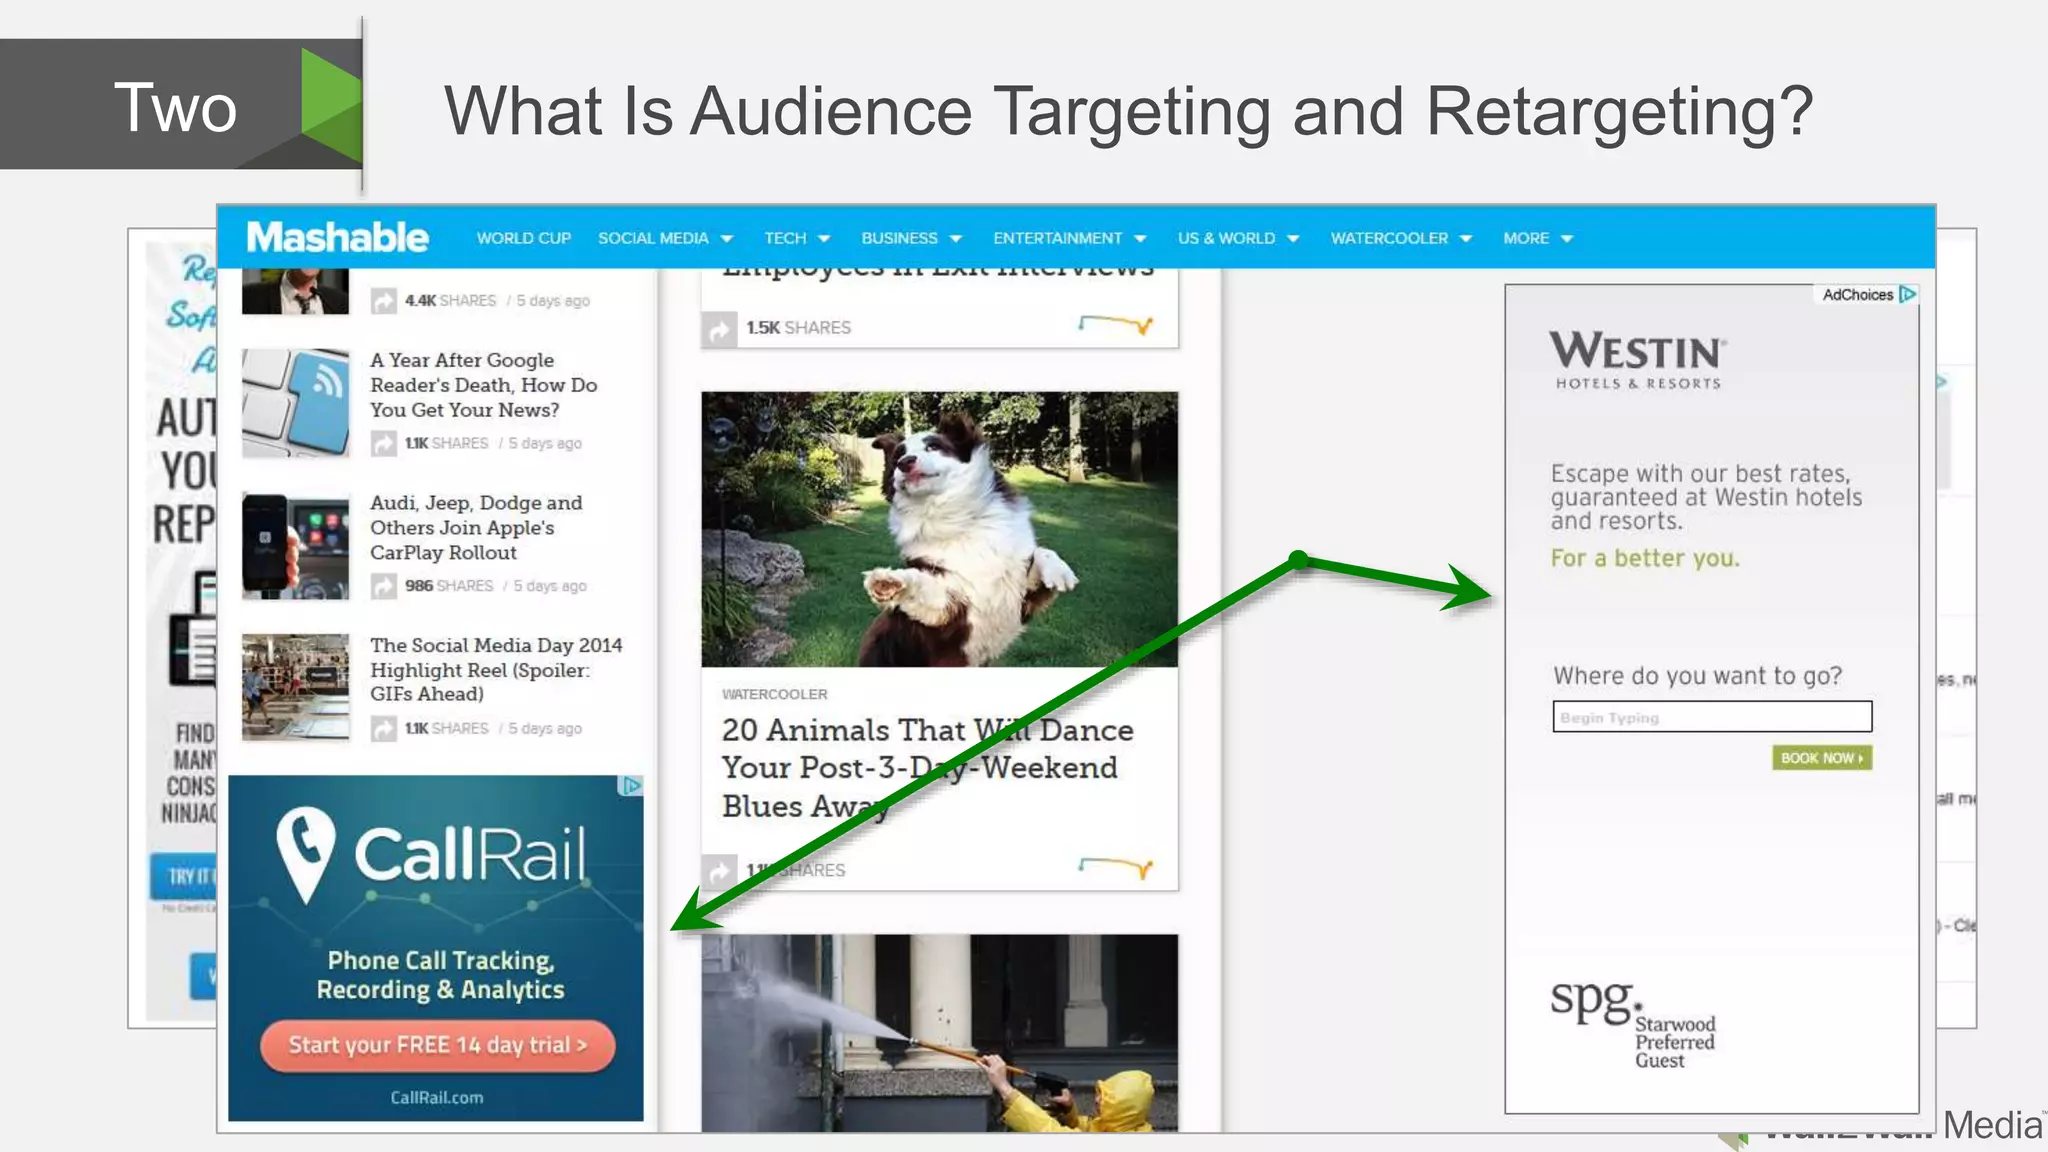Click share icon beside 1.5K shares
The width and height of the screenshot is (2048, 1152).
[x=719, y=329]
